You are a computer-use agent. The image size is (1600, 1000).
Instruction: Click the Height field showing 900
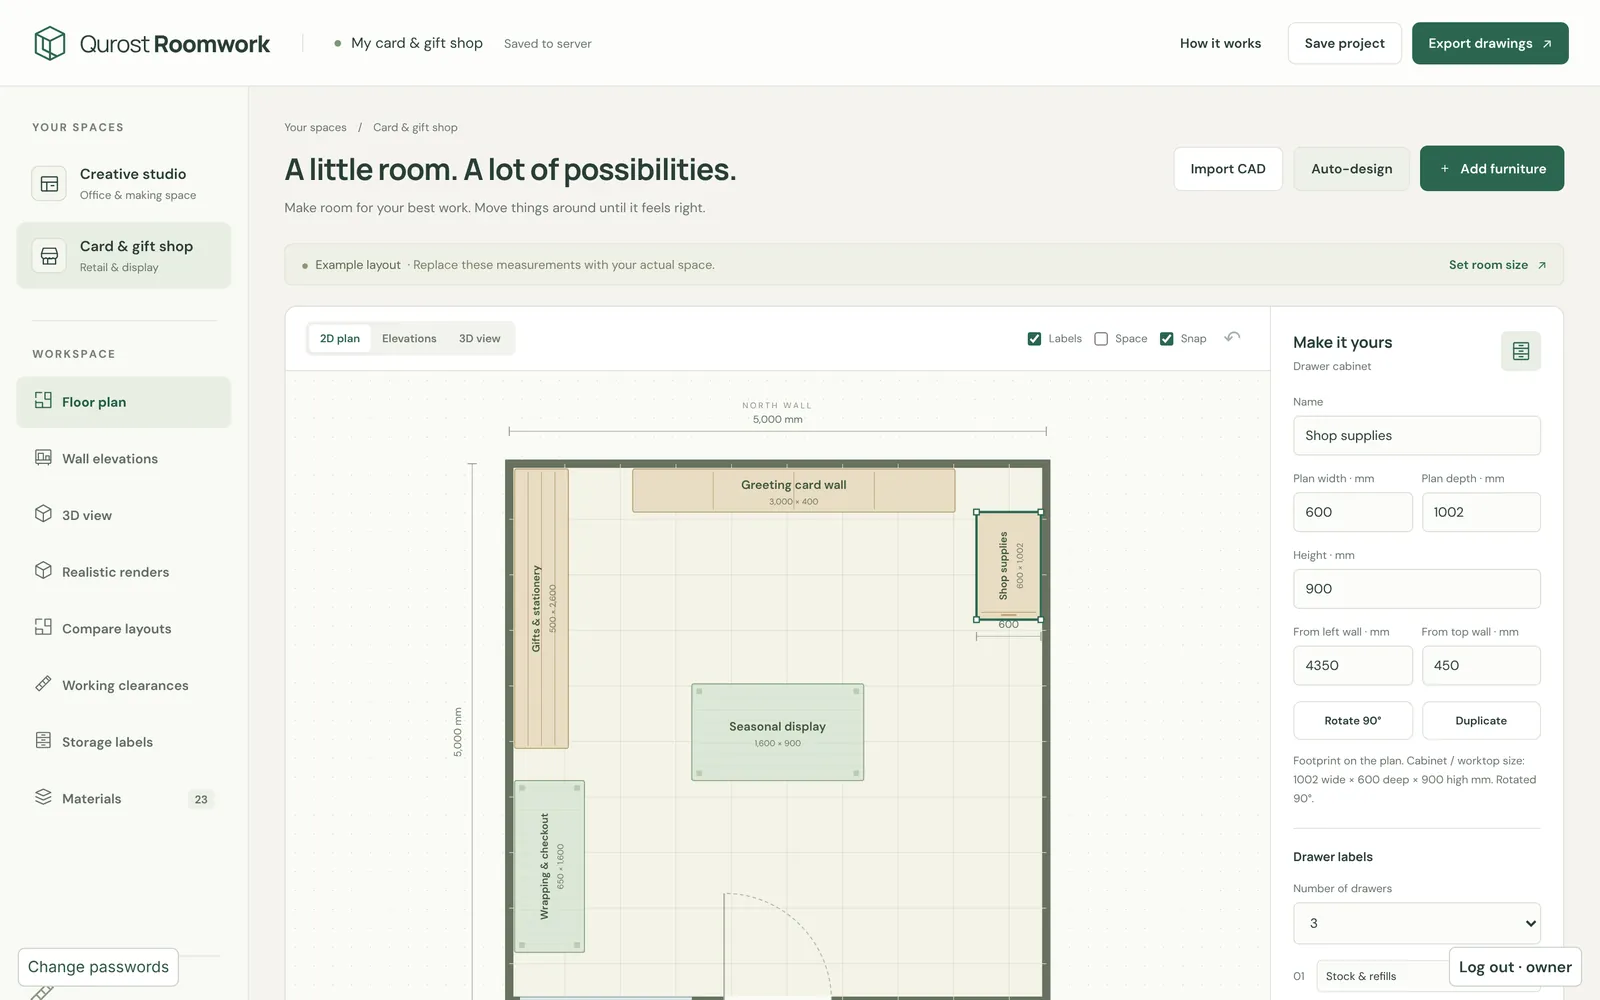[x=1416, y=589]
